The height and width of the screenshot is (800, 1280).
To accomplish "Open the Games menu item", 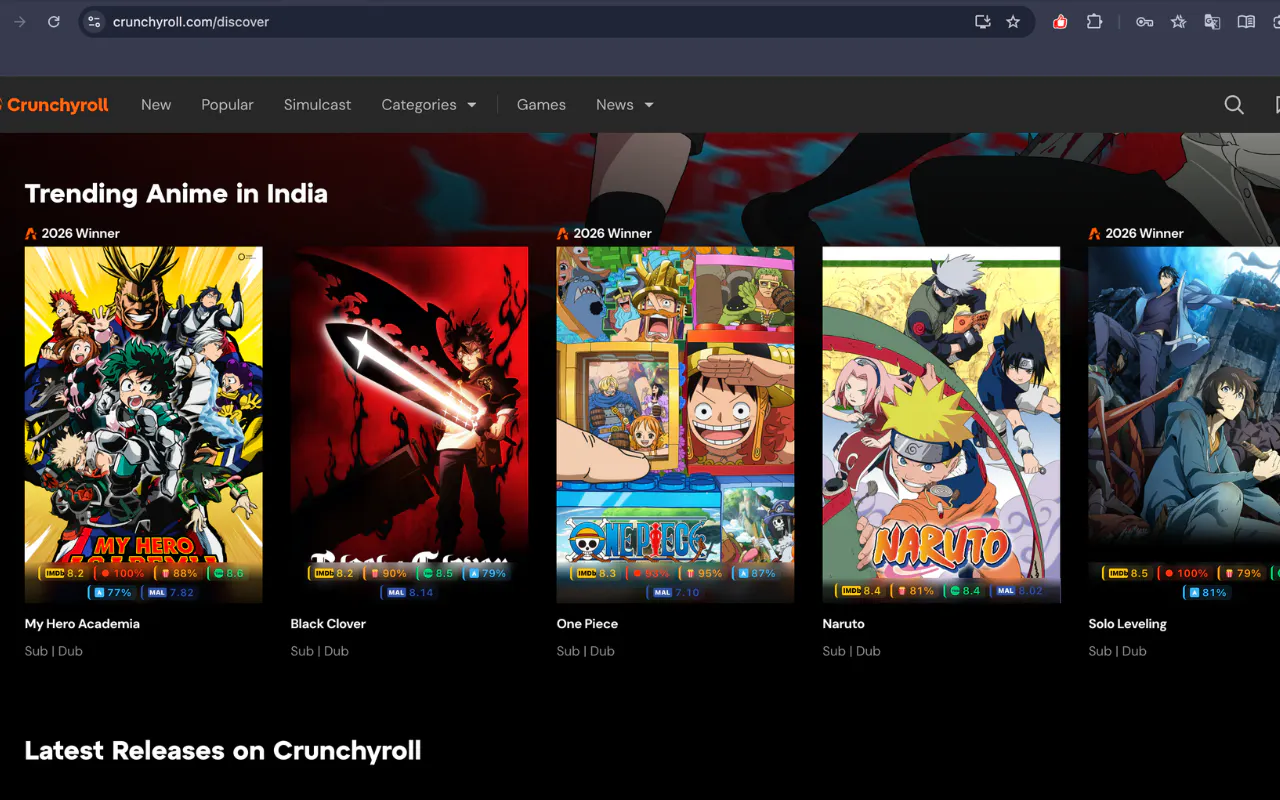I will coord(541,105).
